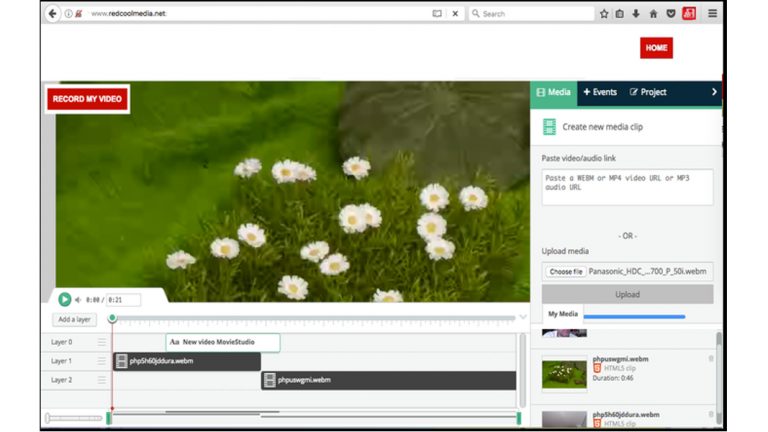Click the browser back arrow button
This screenshot has width=768, height=432.
click(x=53, y=14)
